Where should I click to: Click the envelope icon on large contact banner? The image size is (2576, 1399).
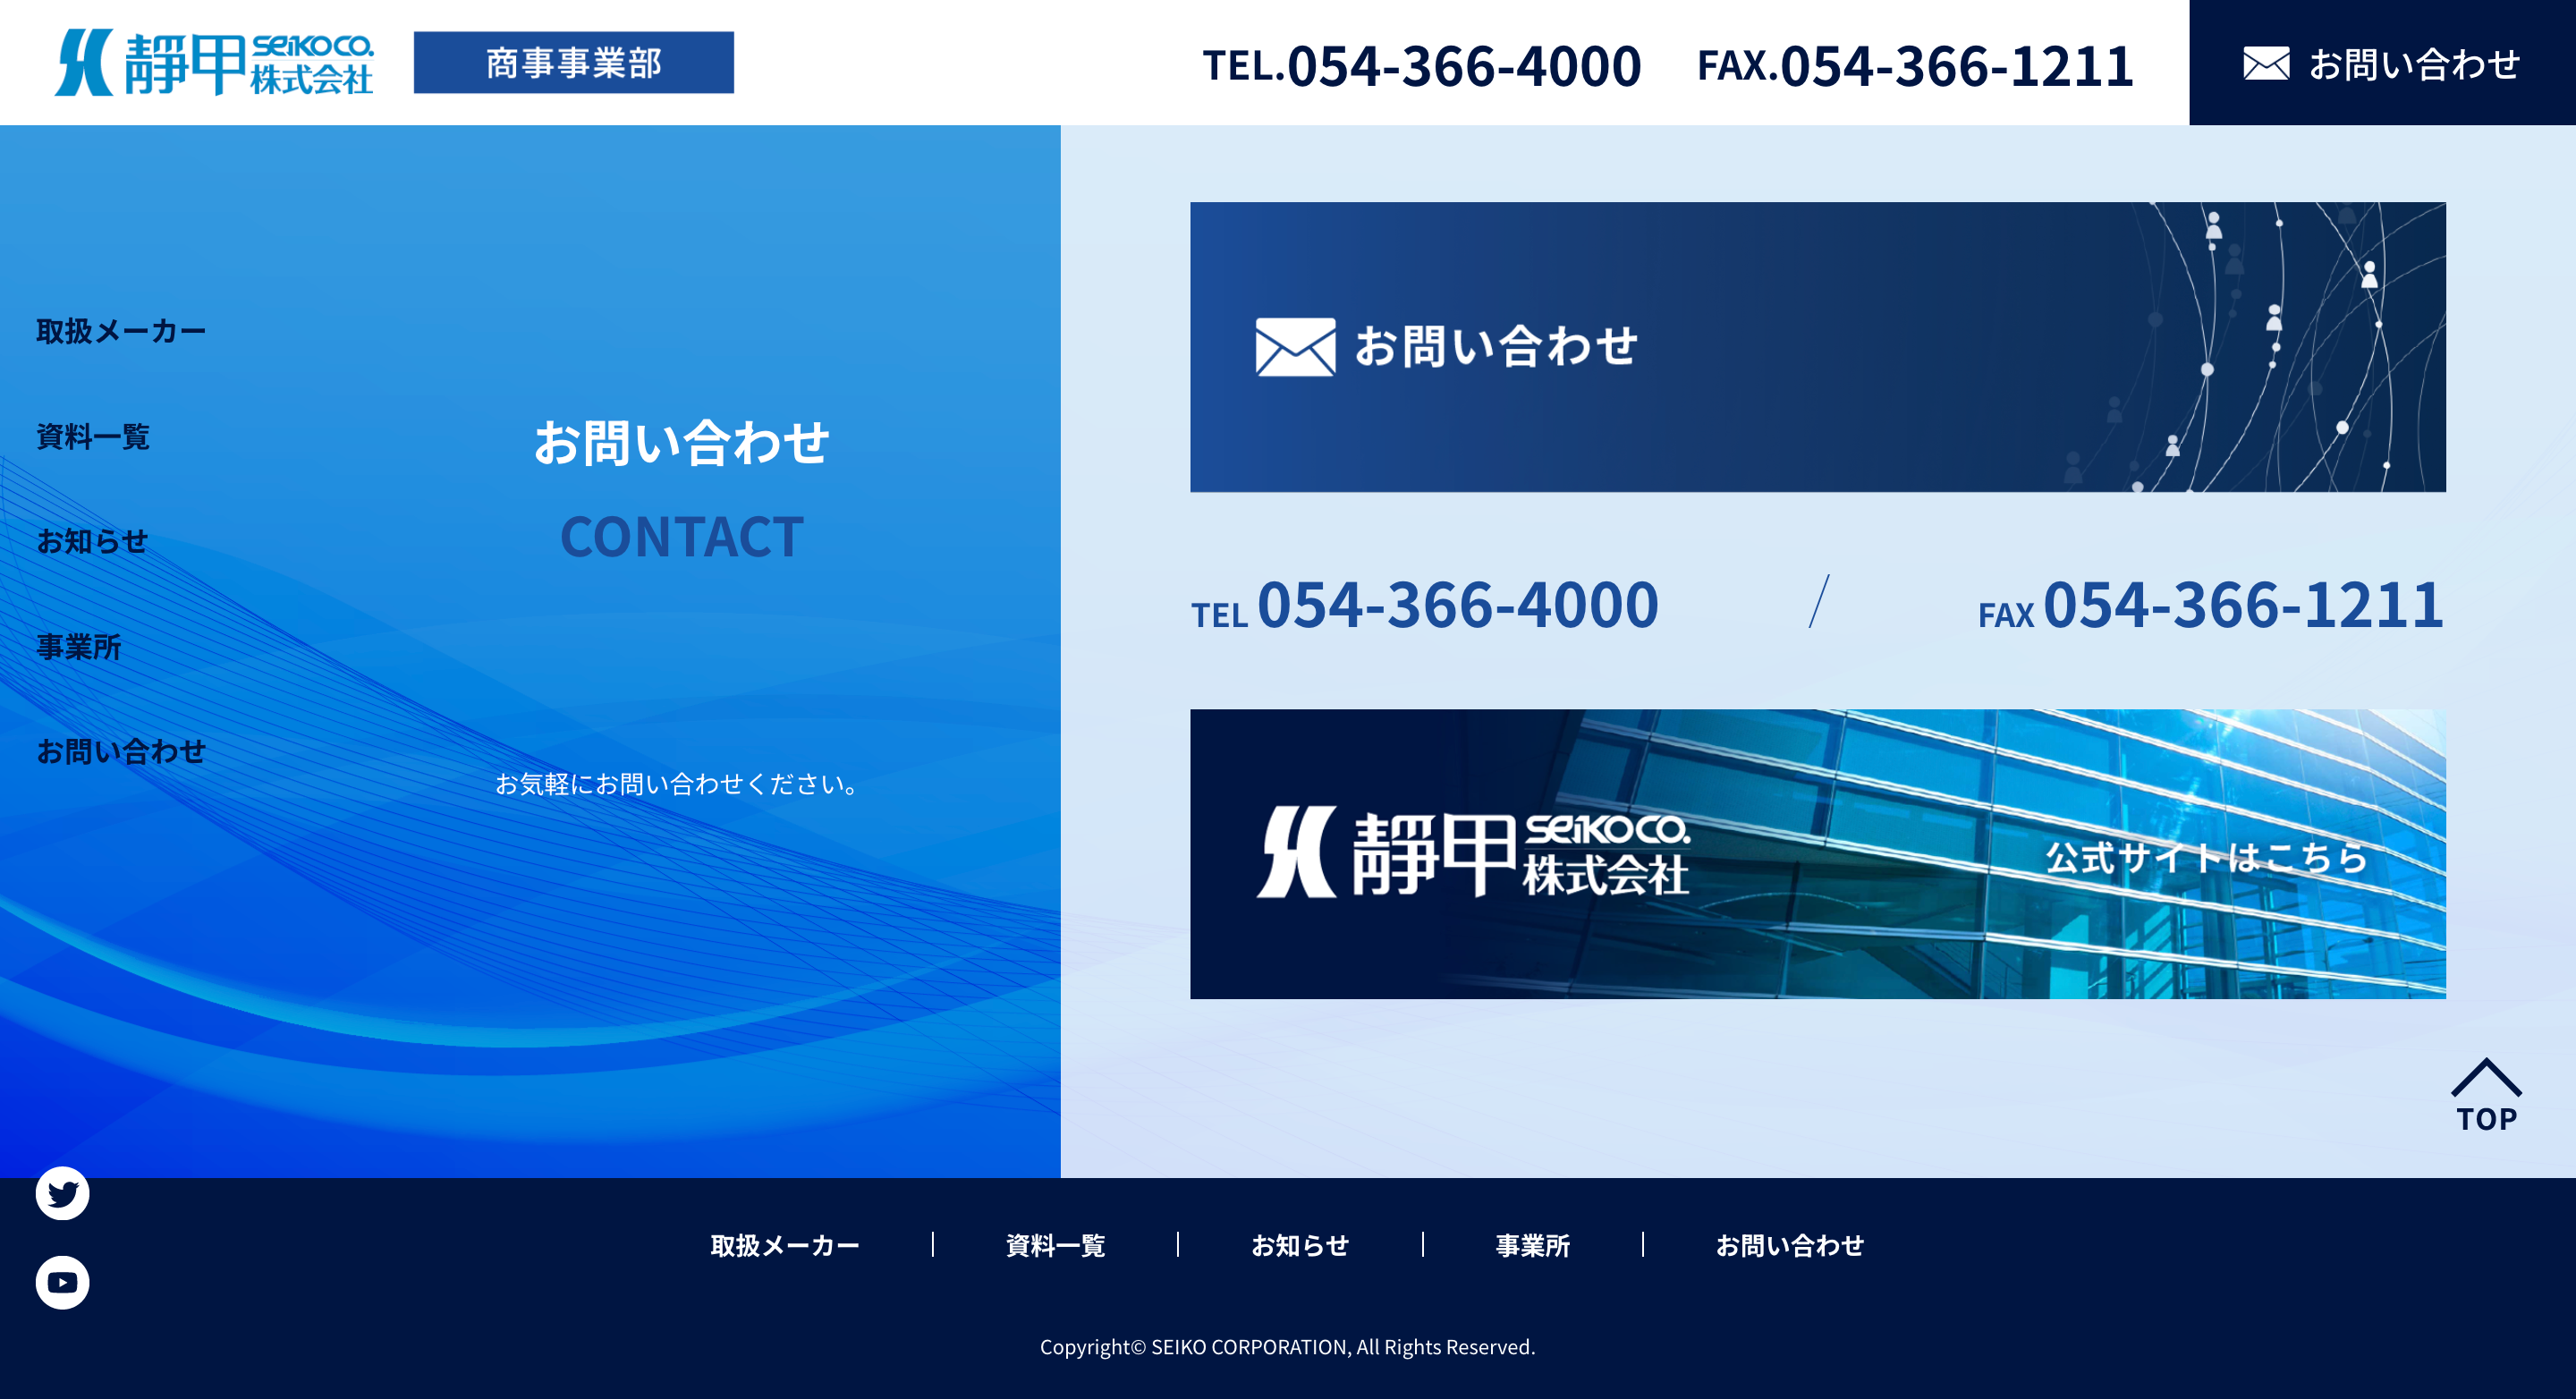1295,347
